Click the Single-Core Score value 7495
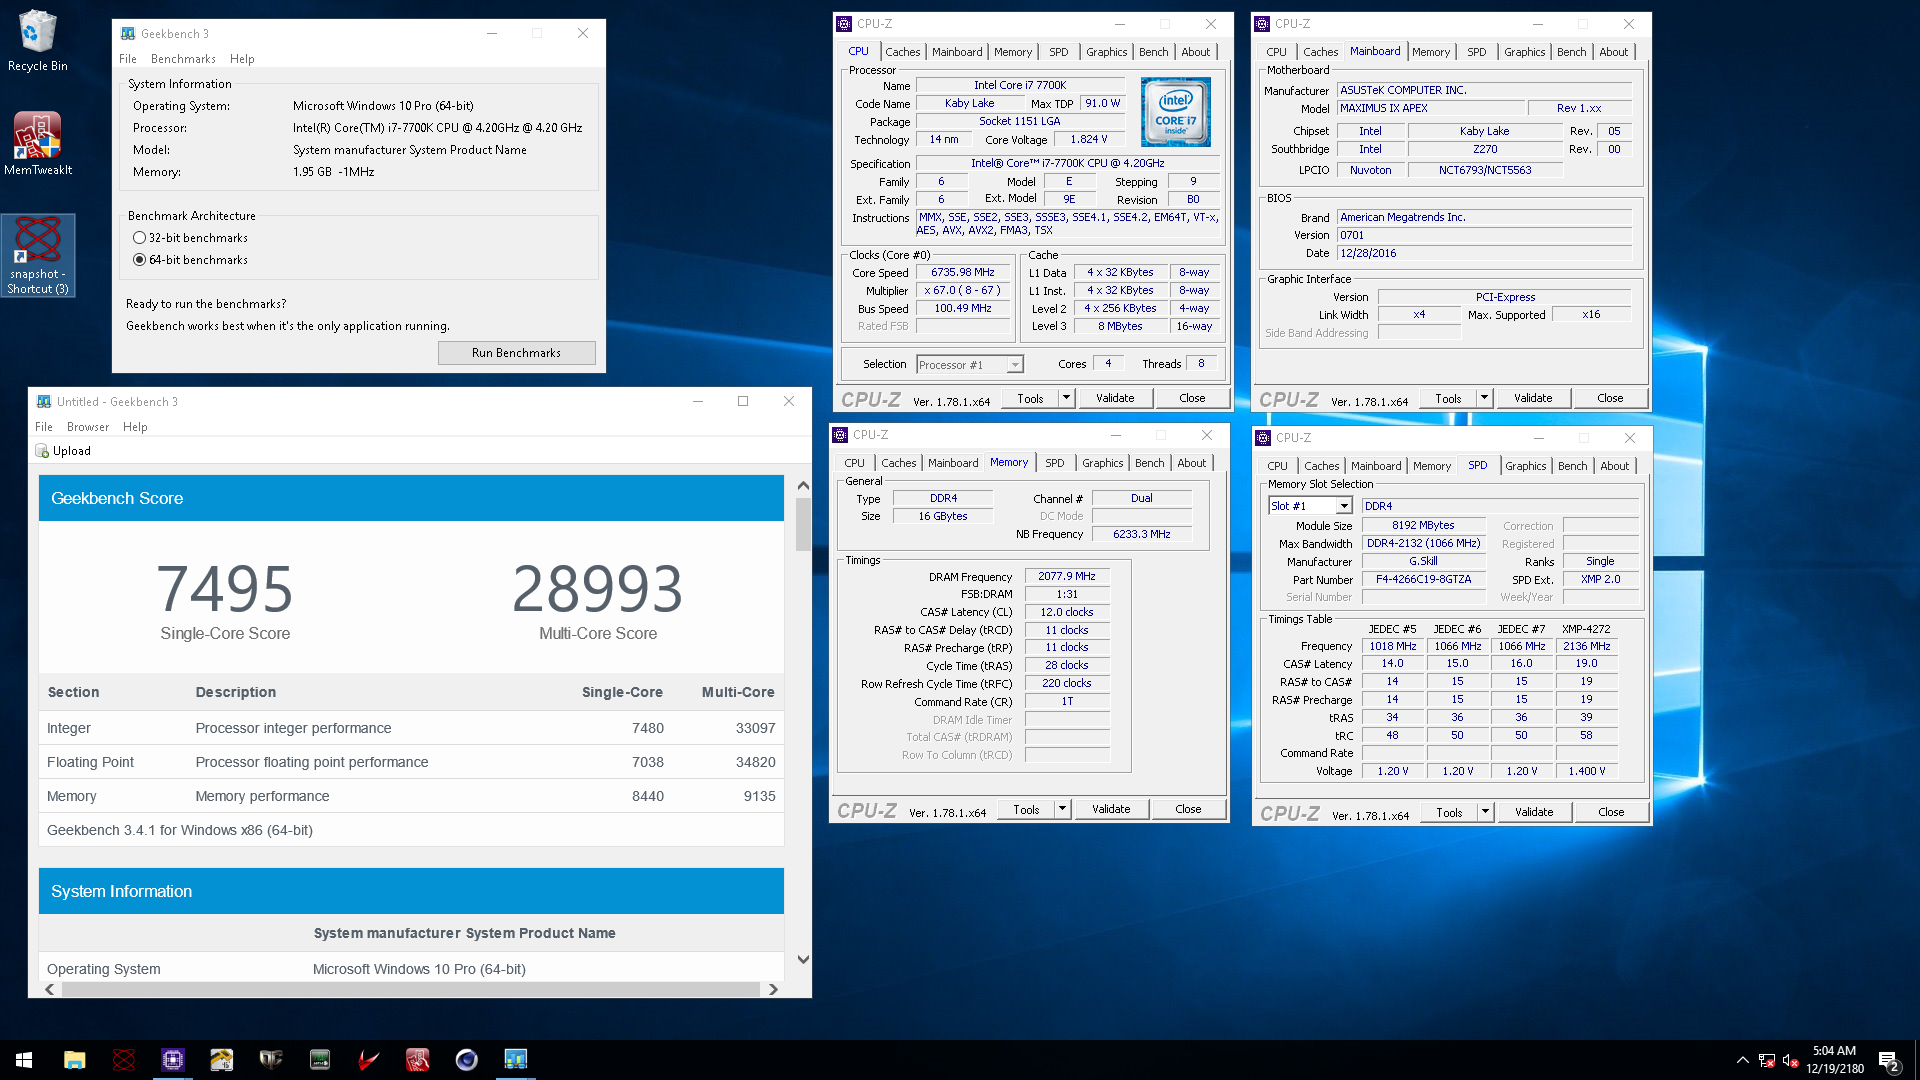The width and height of the screenshot is (1920, 1080). pos(225,588)
